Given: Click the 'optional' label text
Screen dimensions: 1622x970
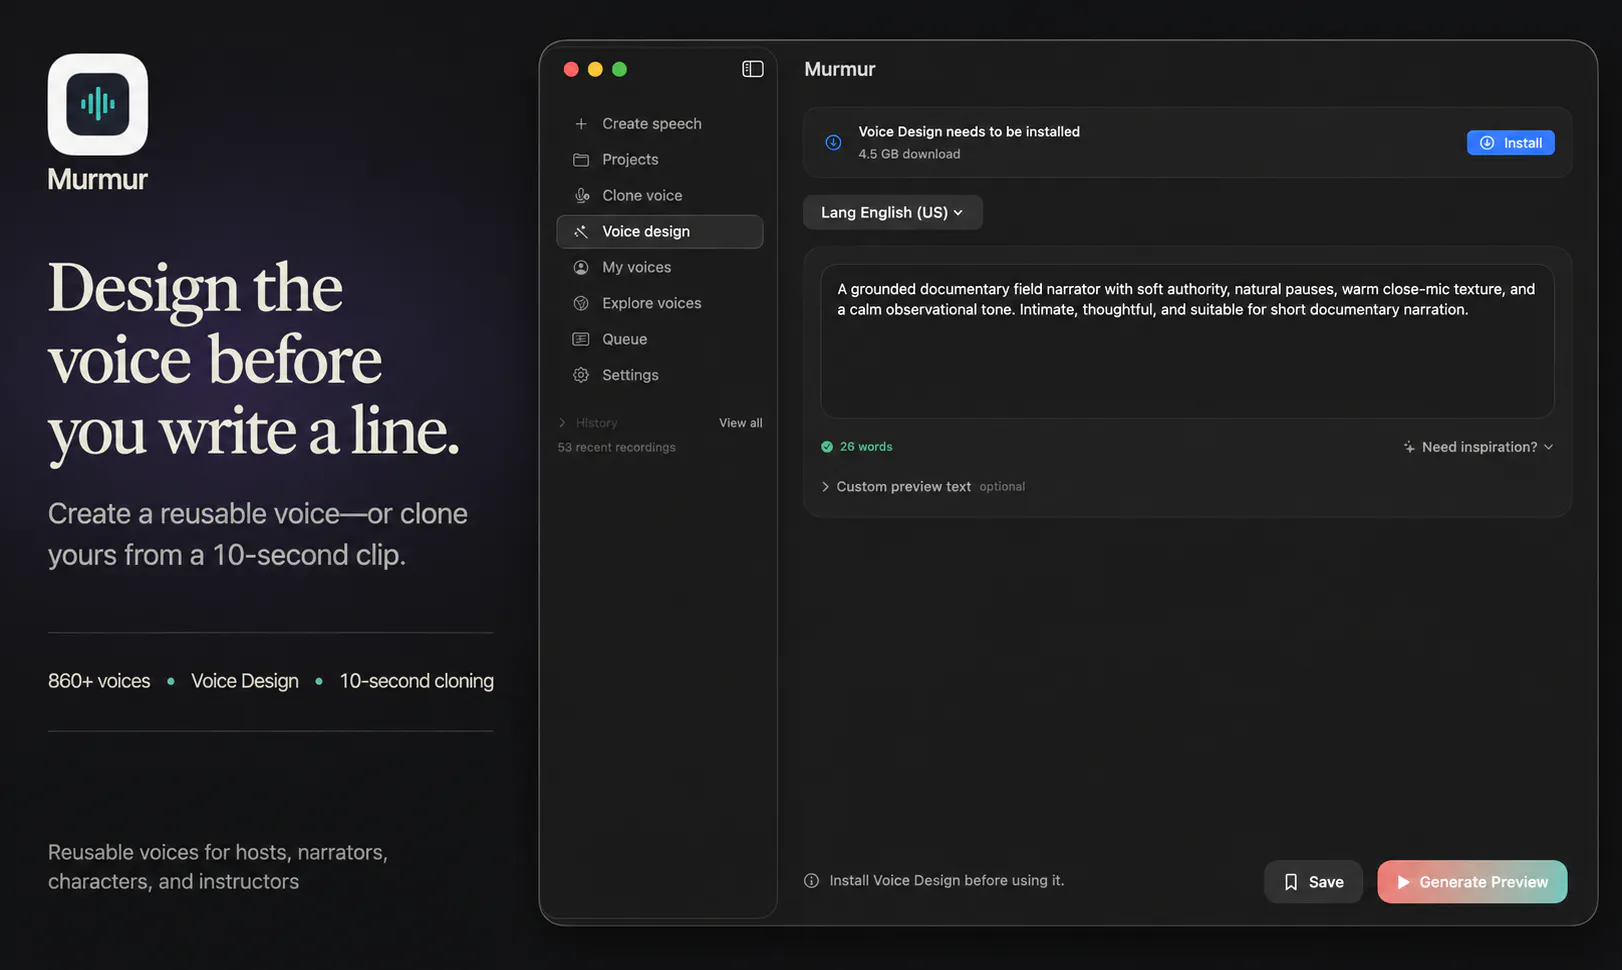Looking at the screenshot, I should click(x=1002, y=487).
